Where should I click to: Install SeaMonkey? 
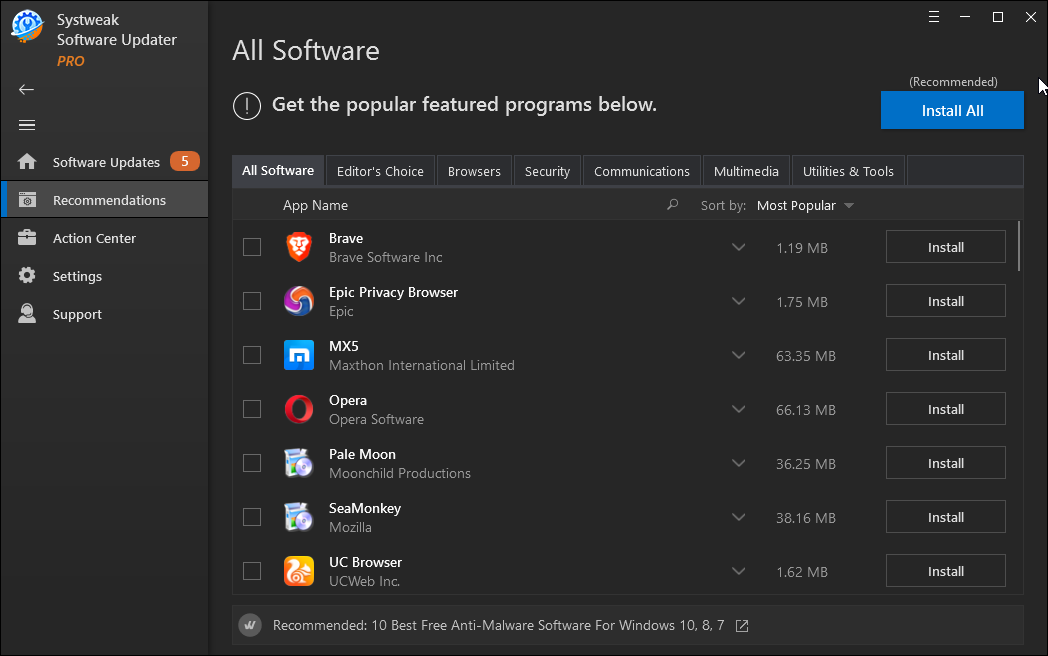(946, 517)
